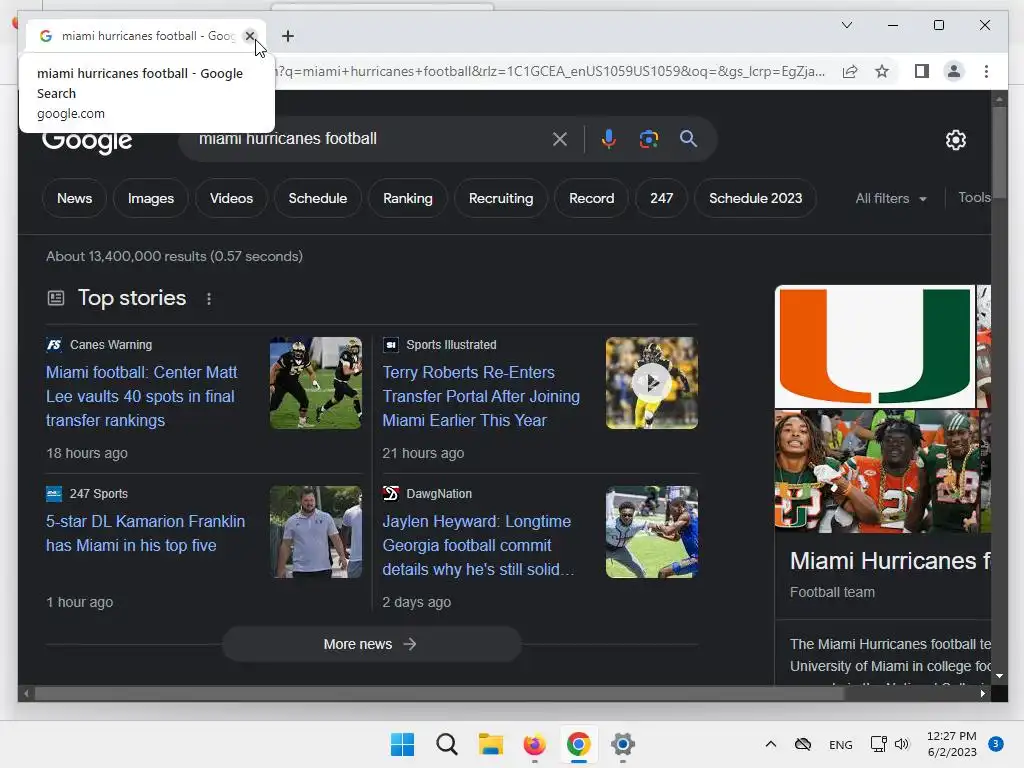Switch to the Videos filter
This screenshot has width=1024, height=768.
coord(231,199)
